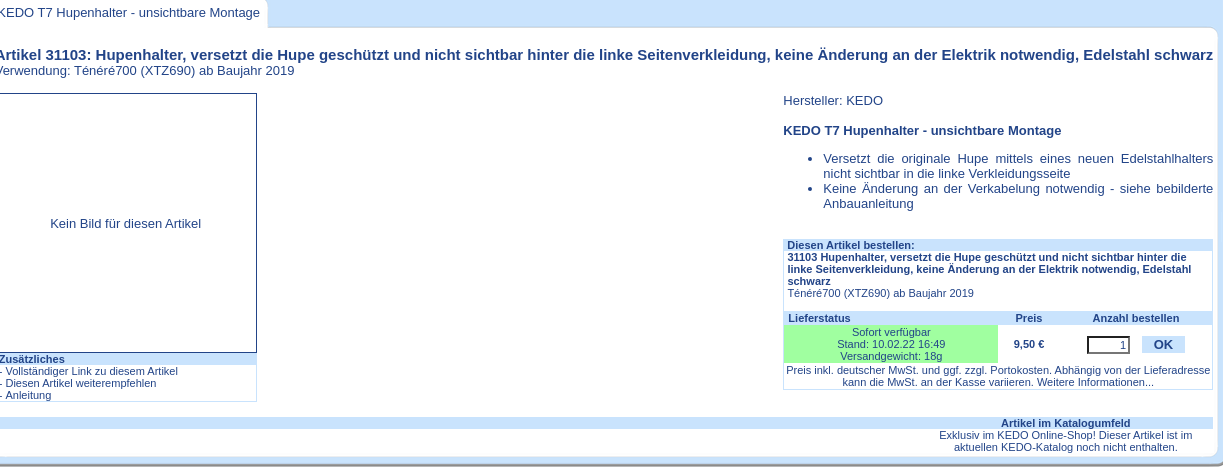Click the quantity input field
The width and height of the screenshot is (1223, 467).
tap(1108, 345)
